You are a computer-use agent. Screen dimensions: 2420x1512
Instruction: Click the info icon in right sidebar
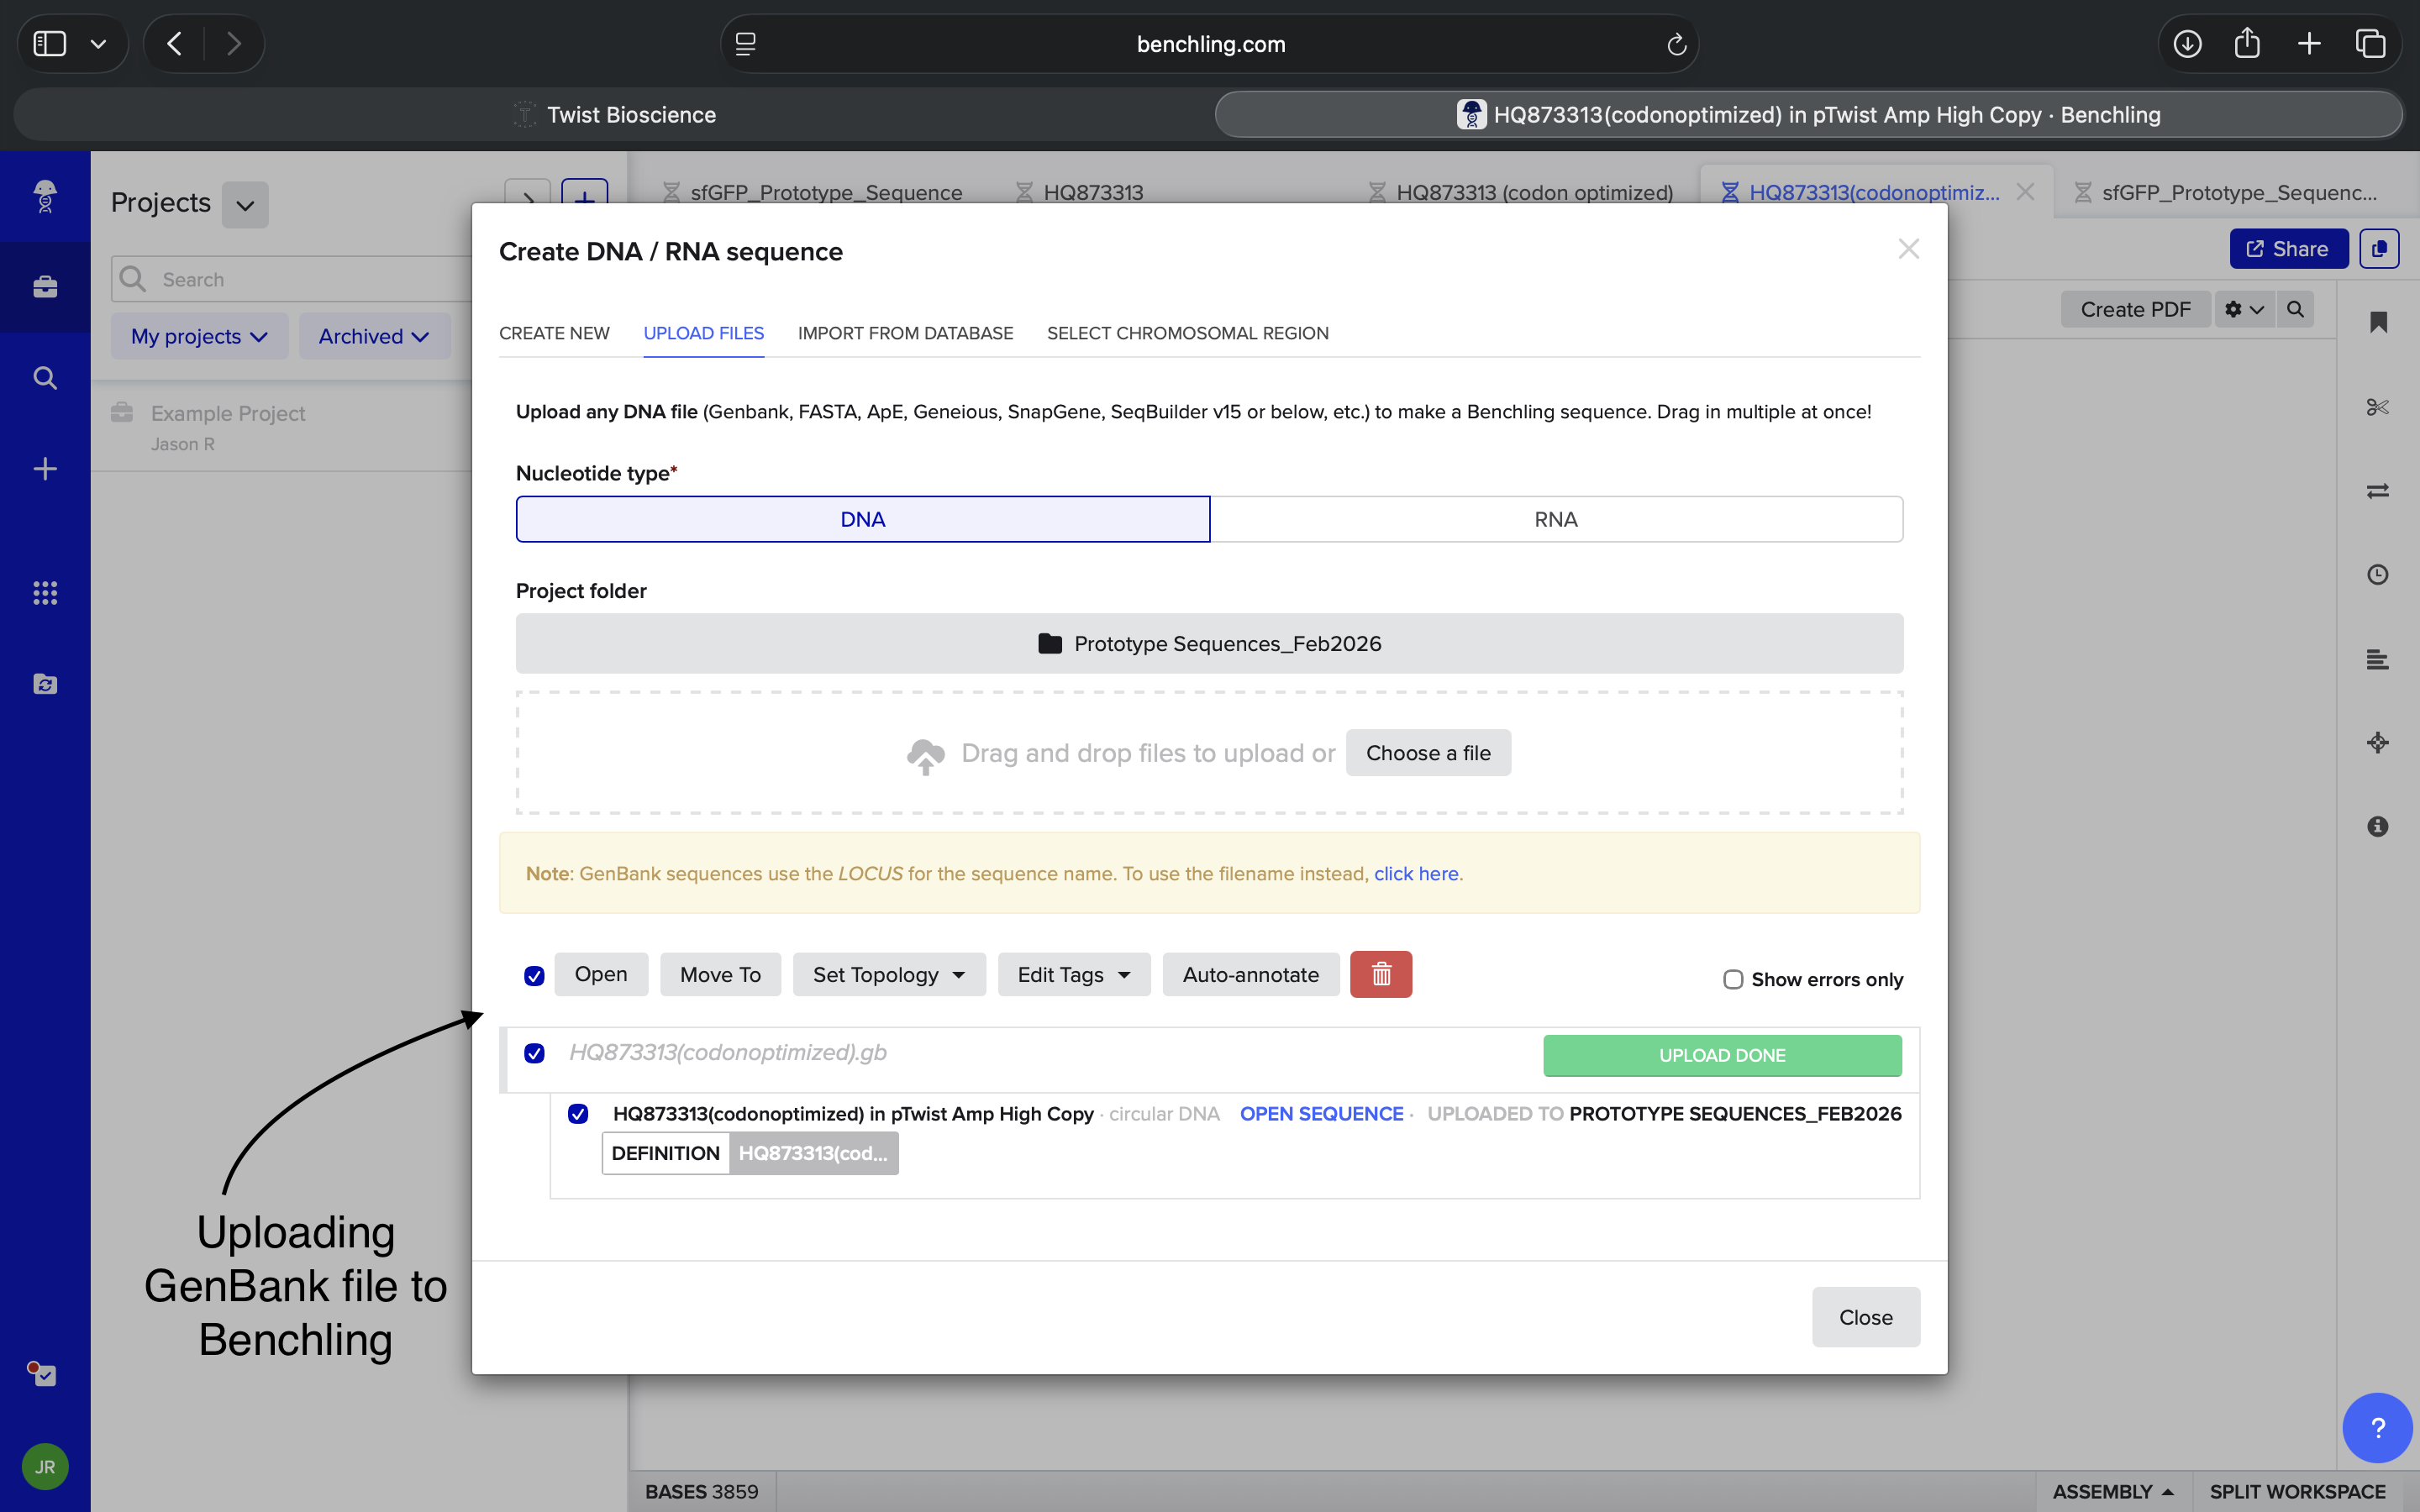pos(2377,826)
